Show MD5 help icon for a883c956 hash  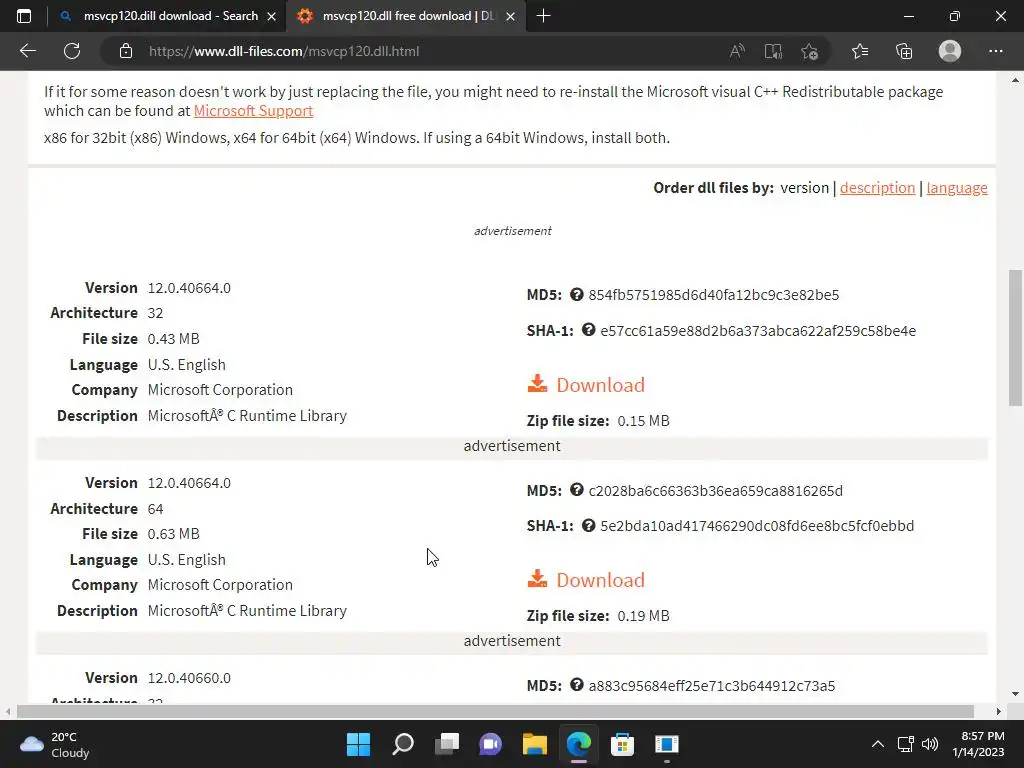576,684
